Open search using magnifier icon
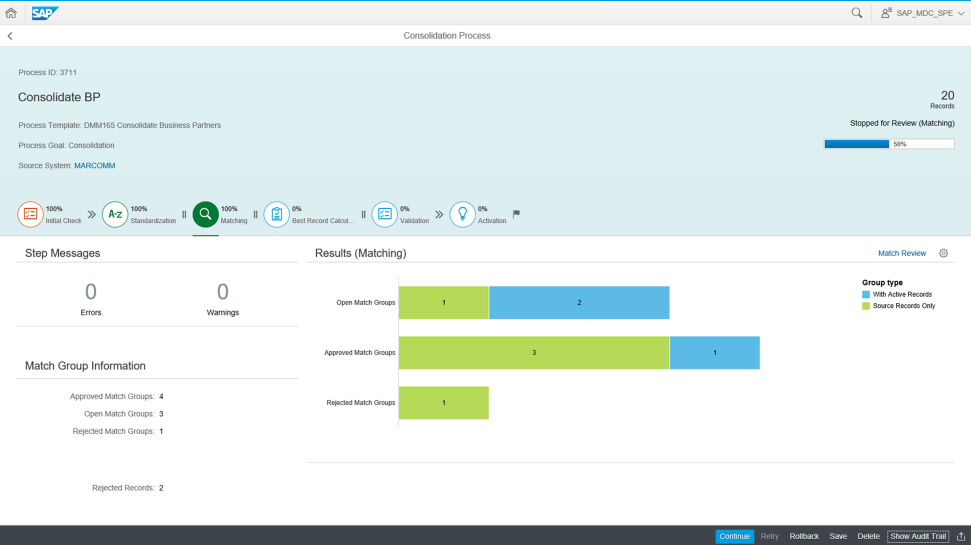The width and height of the screenshot is (971, 545). [x=857, y=13]
